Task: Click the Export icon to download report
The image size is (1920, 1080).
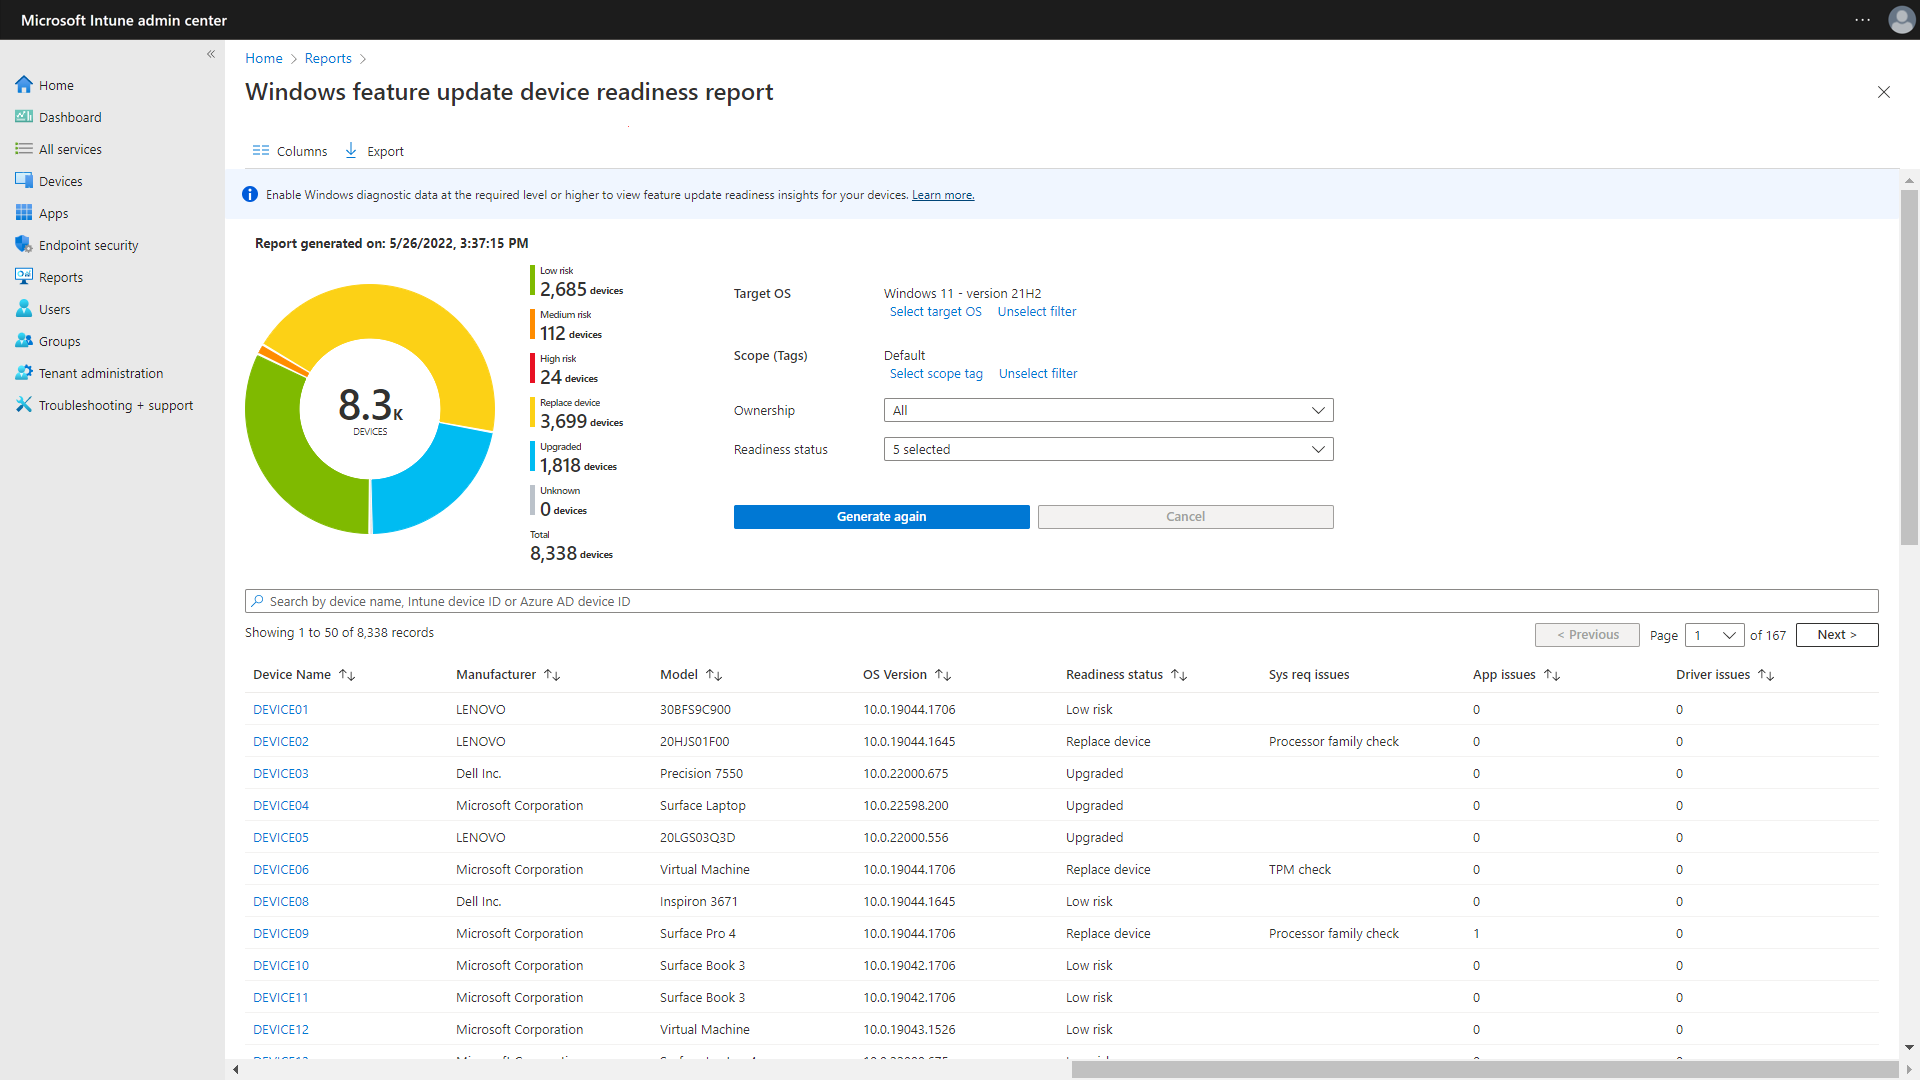Action: 352,150
